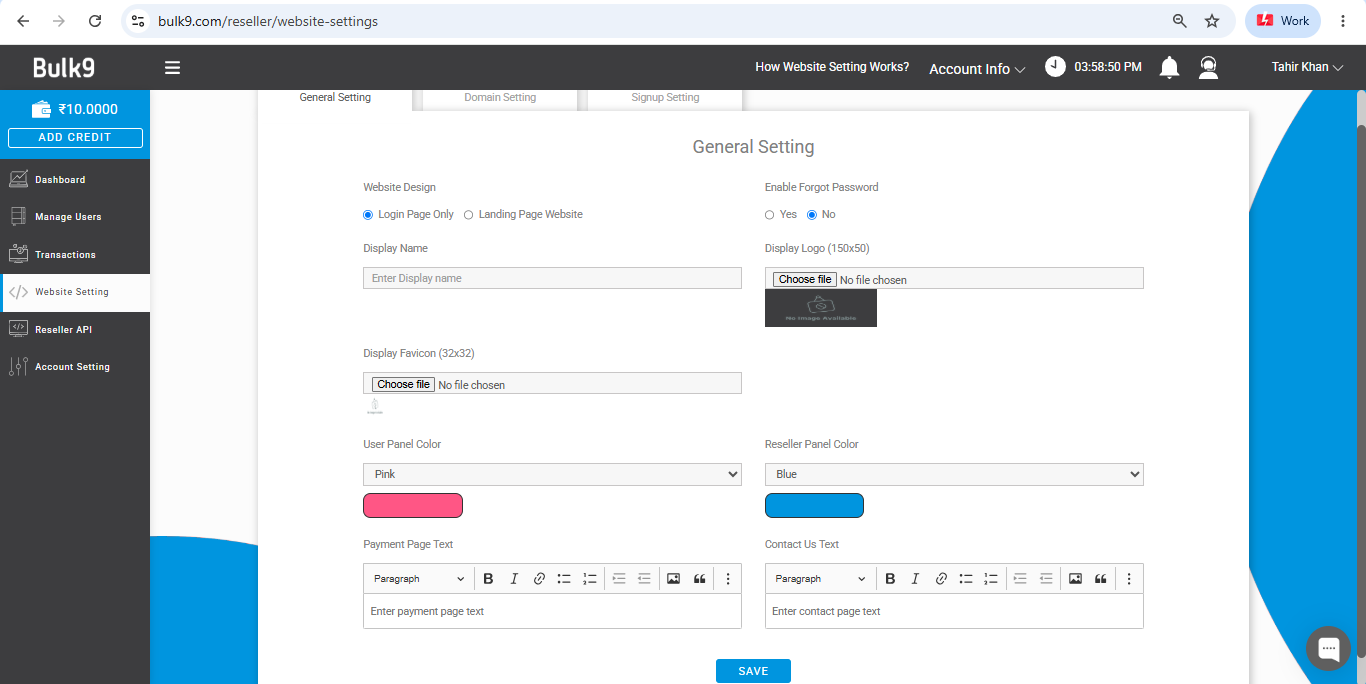Screen dimensions: 1366x684
Task: Open Dashboard from the sidebar
Action: [75, 180]
